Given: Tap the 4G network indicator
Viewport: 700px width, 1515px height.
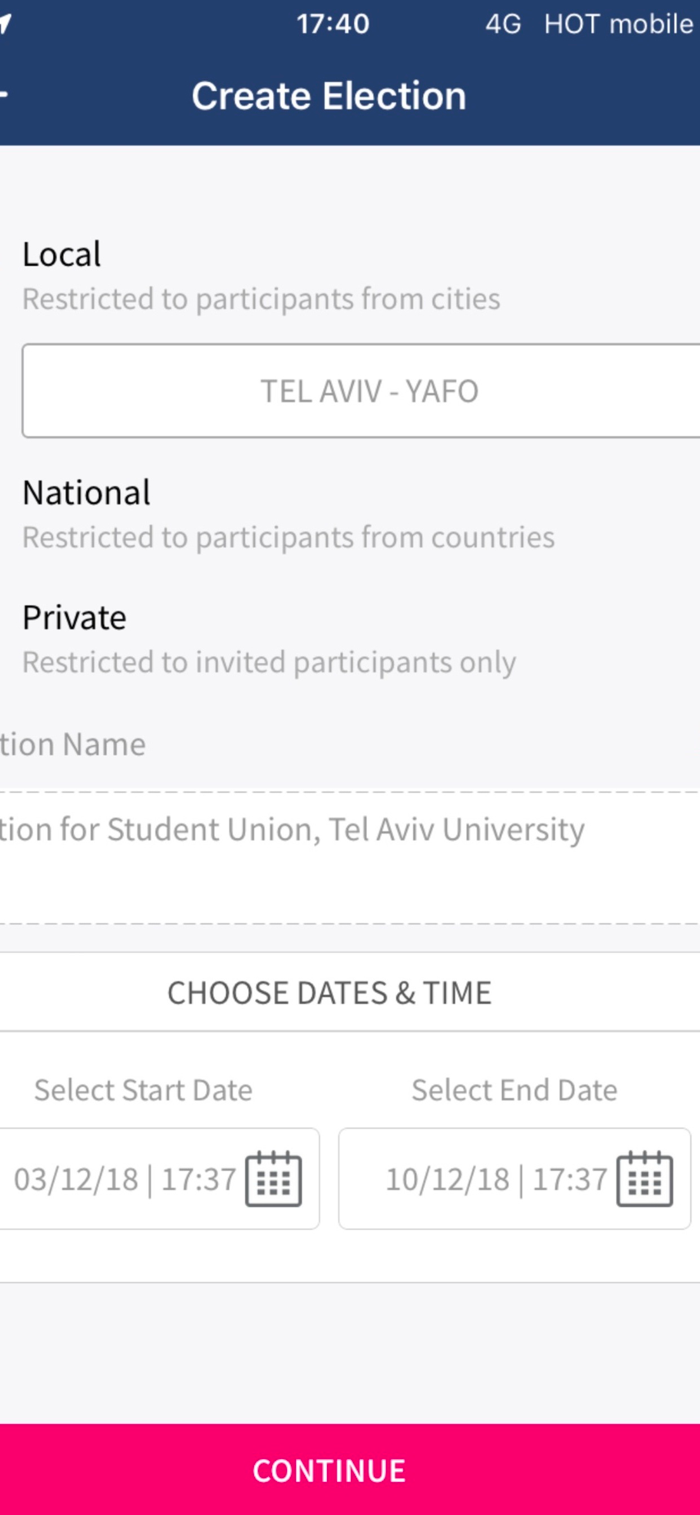Looking at the screenshot, I should tap(503, 25).
